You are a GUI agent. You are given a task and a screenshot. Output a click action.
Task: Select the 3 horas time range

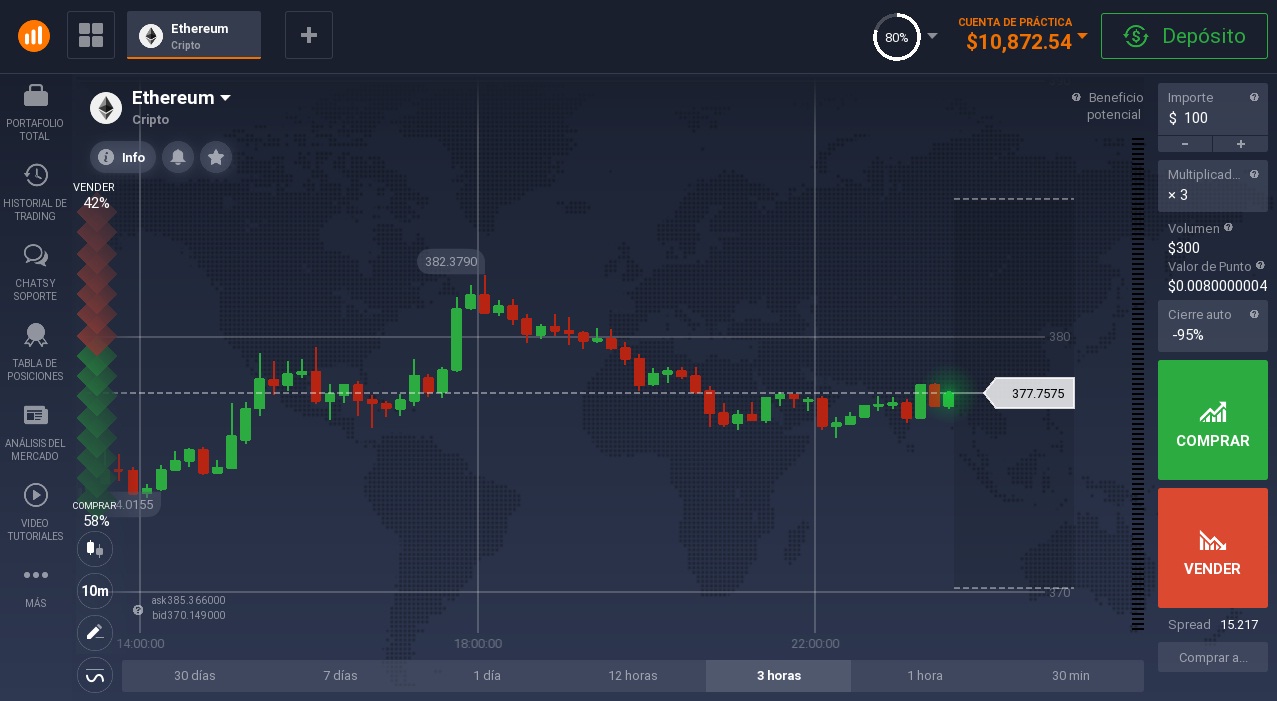(778, 676)
